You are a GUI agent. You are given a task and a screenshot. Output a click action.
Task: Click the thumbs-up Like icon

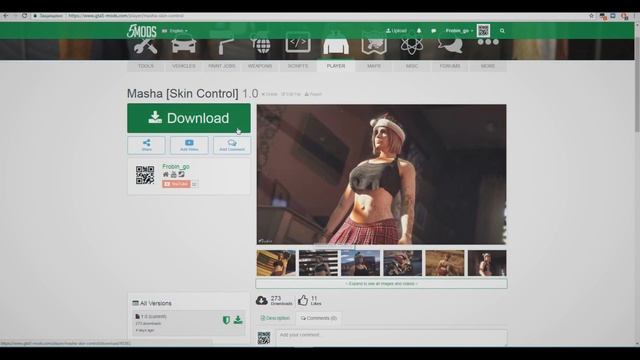pos(303,301)
